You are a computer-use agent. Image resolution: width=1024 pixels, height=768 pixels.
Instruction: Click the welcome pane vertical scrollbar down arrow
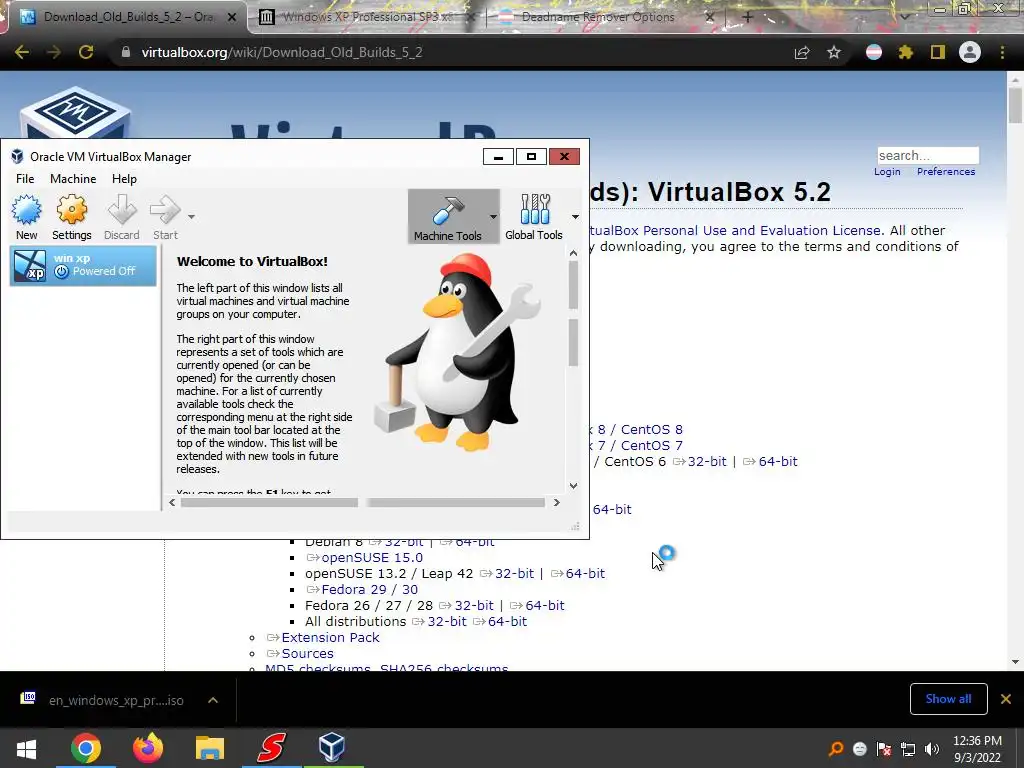pos(573,485)
